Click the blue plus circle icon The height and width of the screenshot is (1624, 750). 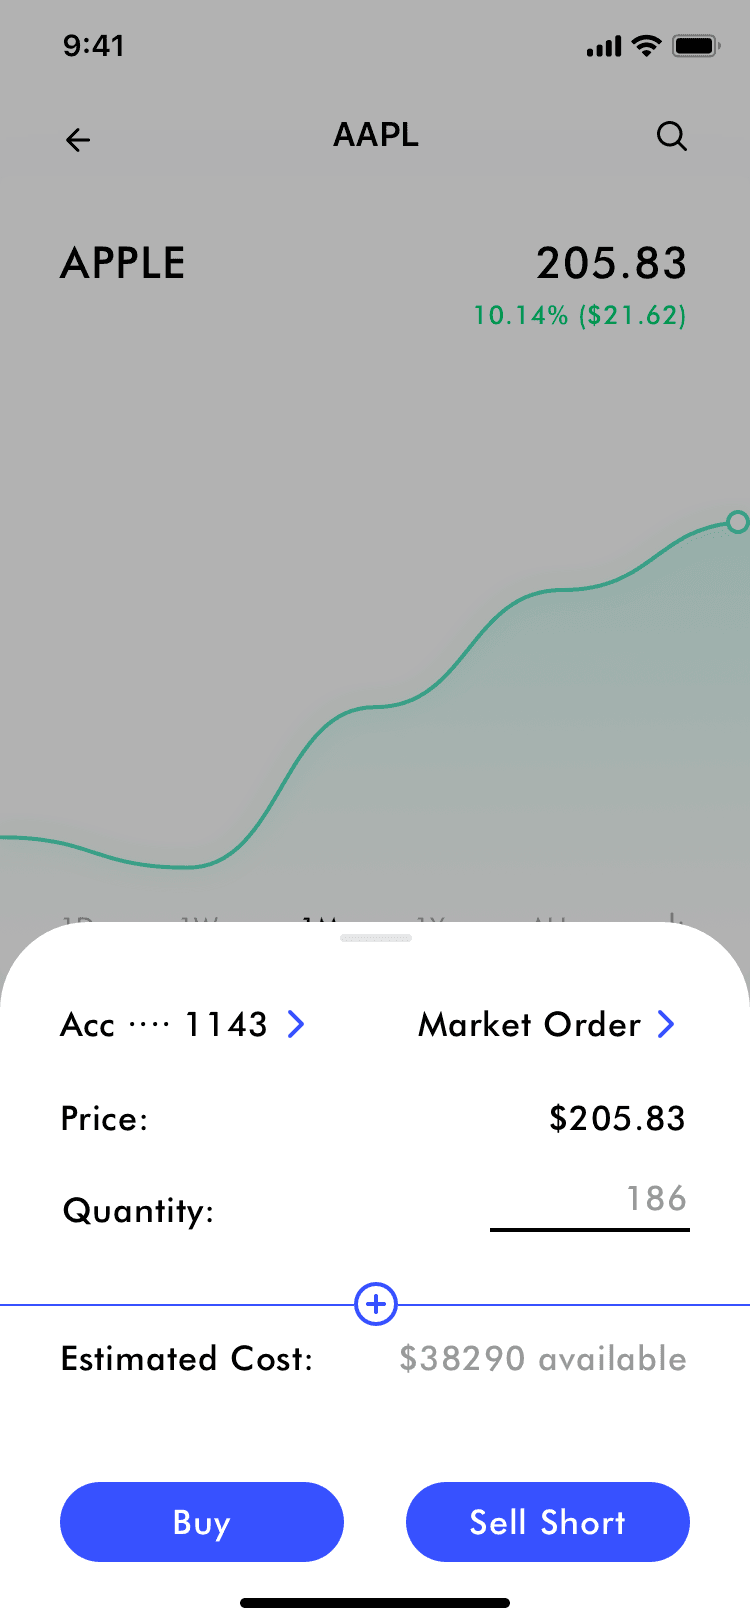point(376,1304)
